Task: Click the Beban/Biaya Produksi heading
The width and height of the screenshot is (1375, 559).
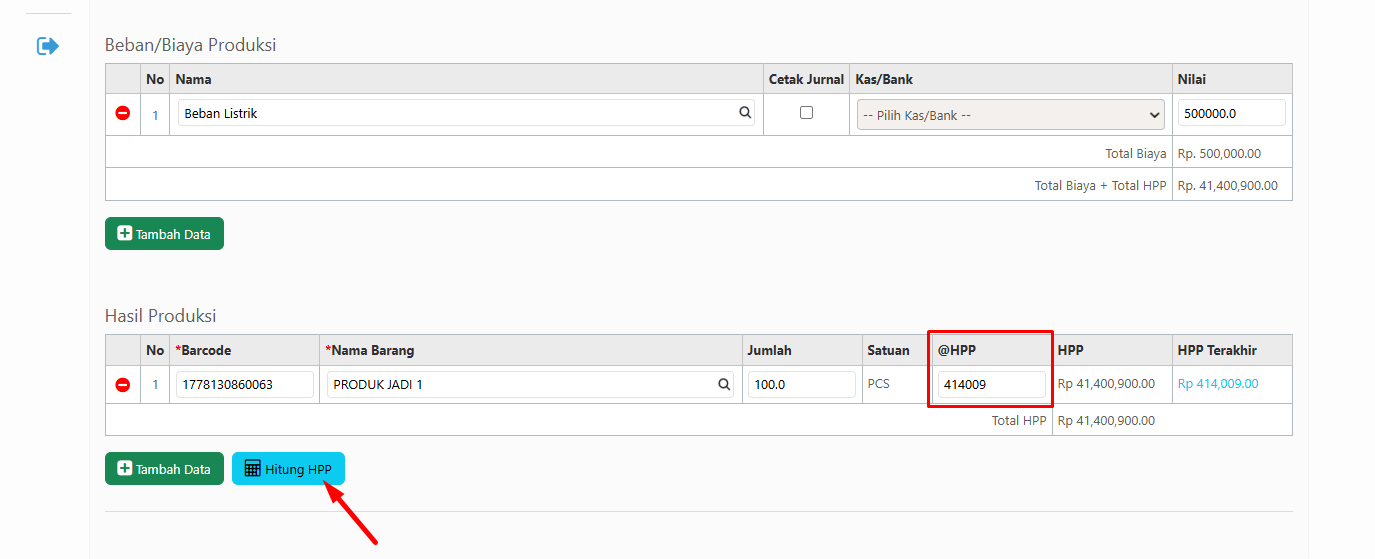Action: 191,45
